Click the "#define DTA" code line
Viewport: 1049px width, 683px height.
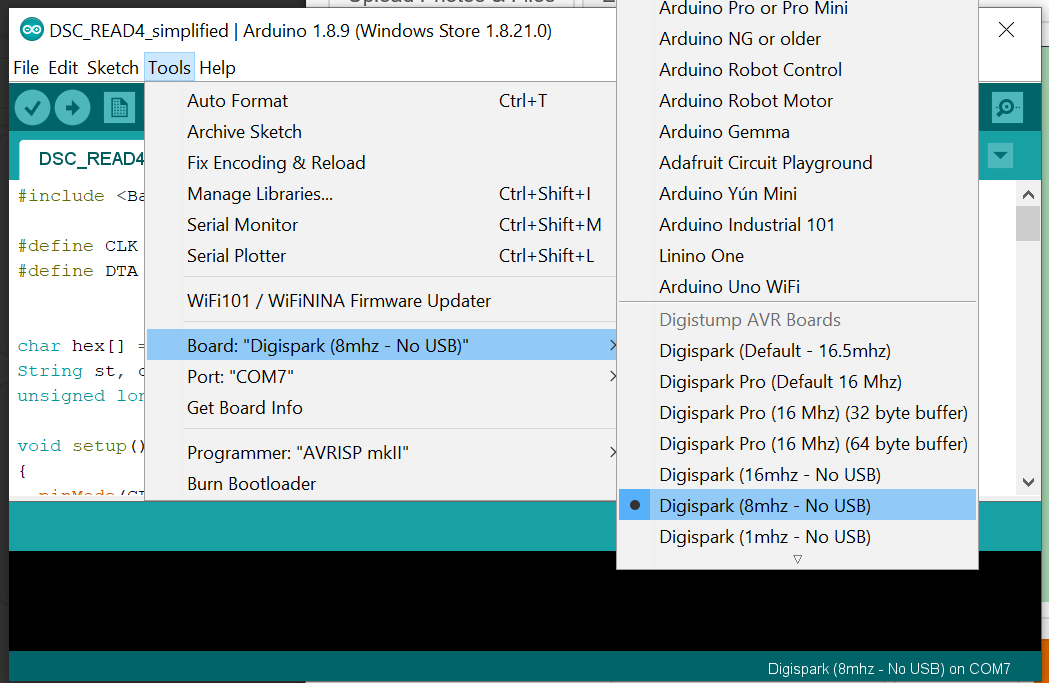(x=78, y=271)
